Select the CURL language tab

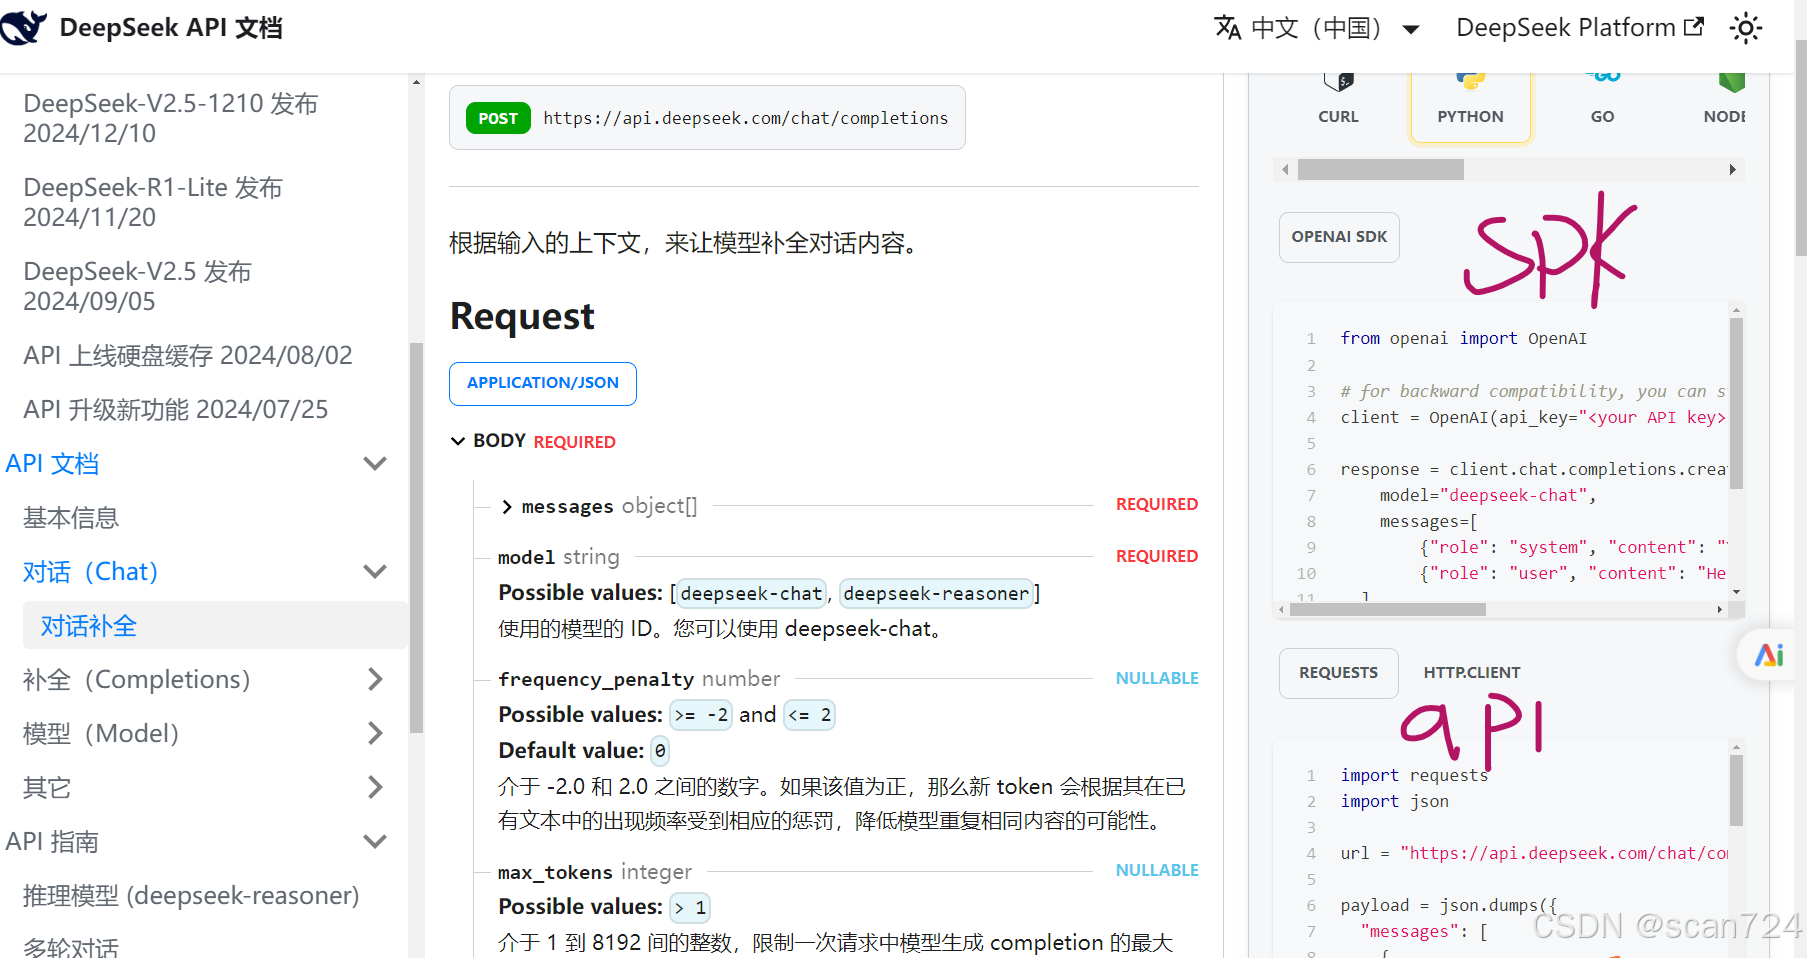coord(1338,107)
